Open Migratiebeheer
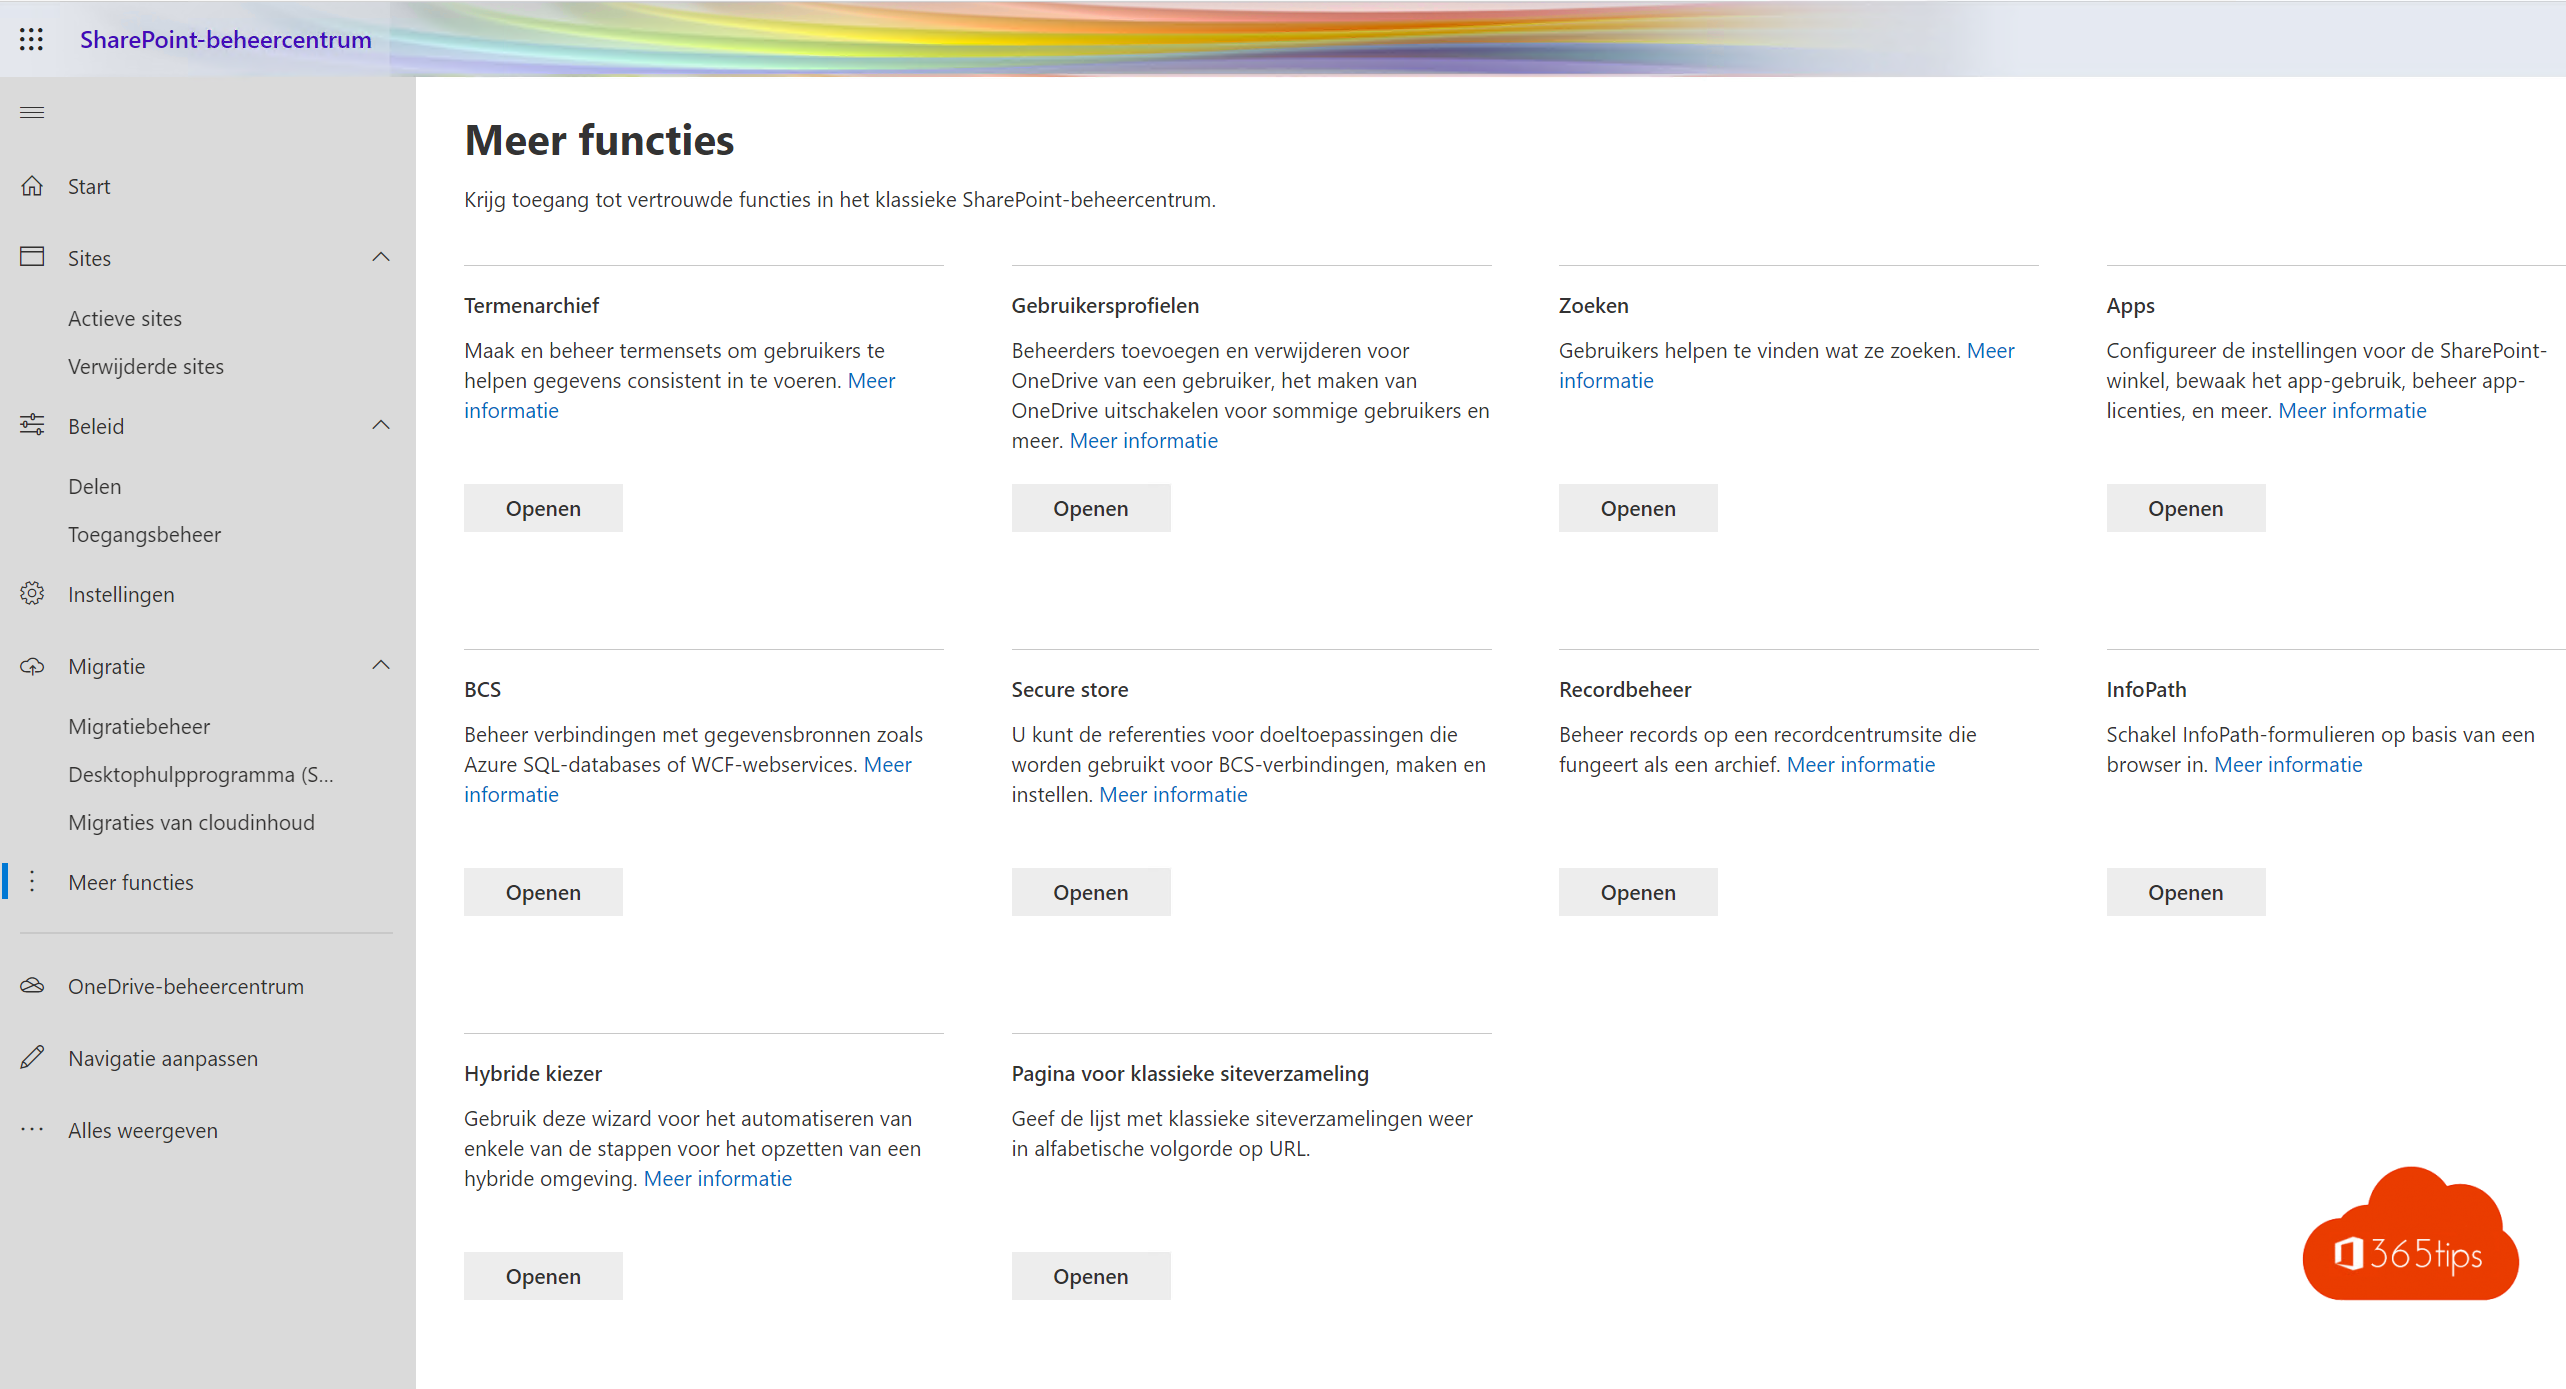Screen dimensions: 2566x1389 click(x=139, y=727)
